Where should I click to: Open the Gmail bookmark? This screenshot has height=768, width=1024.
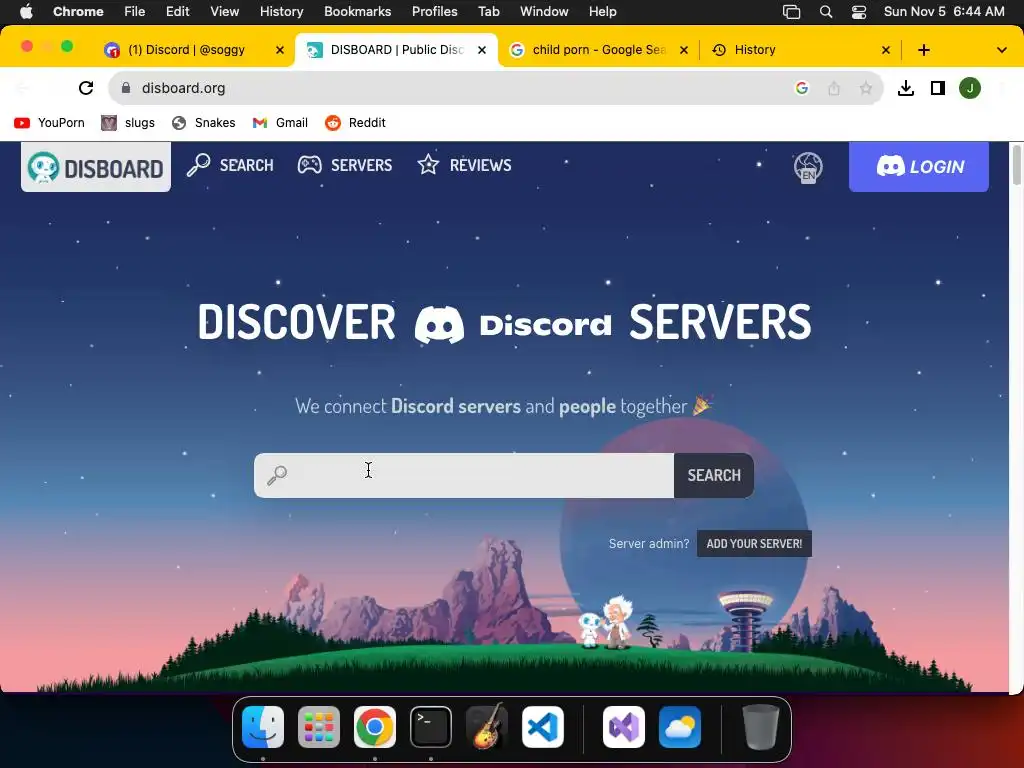point(280,123)
